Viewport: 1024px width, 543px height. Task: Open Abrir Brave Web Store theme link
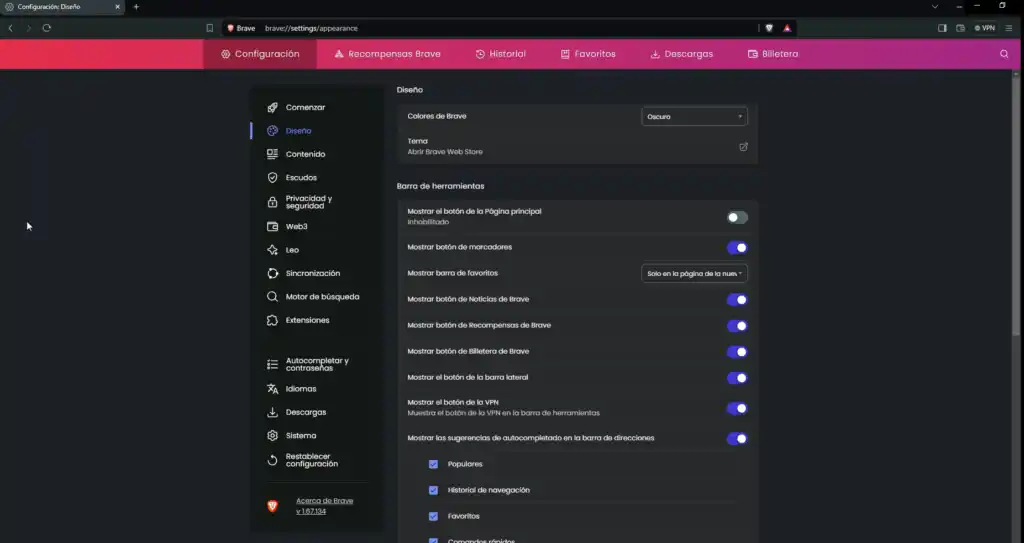click(x=445, y=152)
